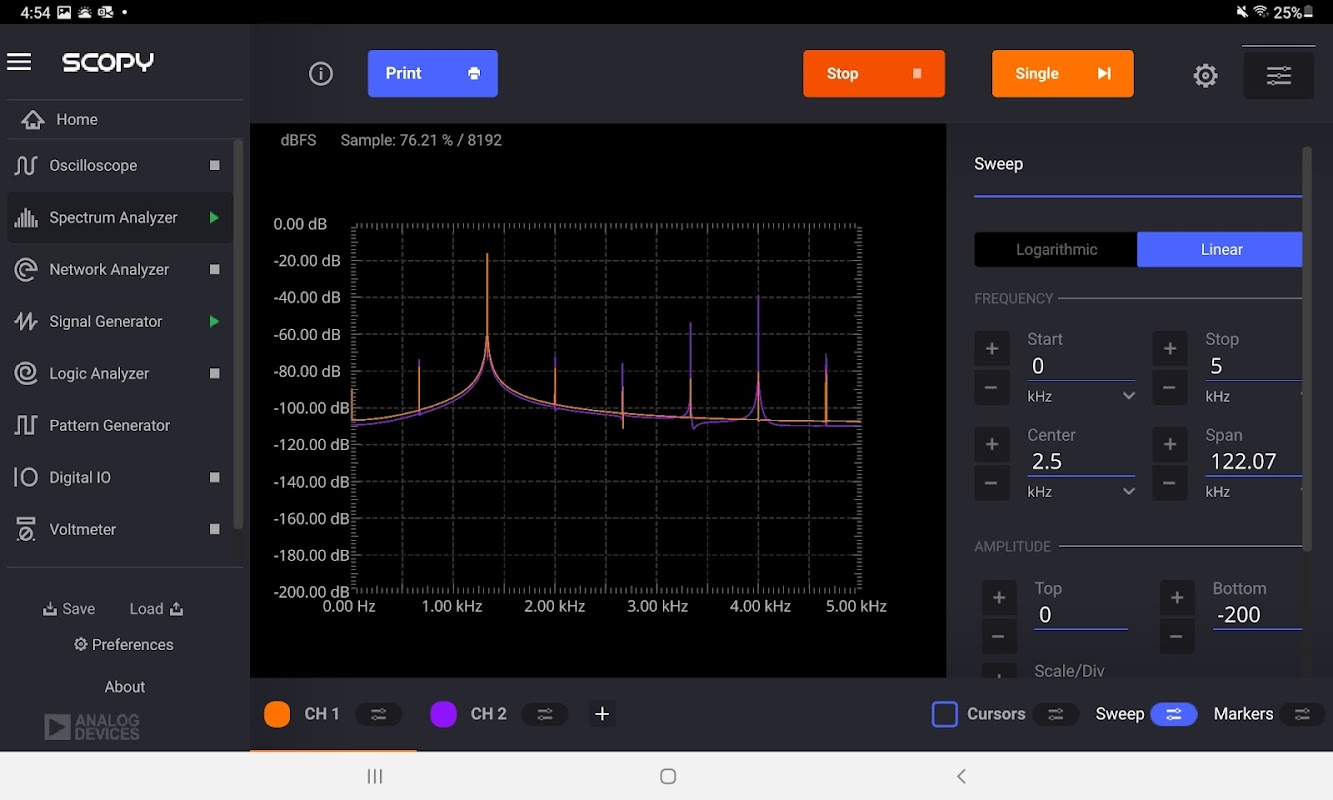Select CH 2 purple color swatch
This screenshot has width=1333, height=800.
(x=443, y=714)
